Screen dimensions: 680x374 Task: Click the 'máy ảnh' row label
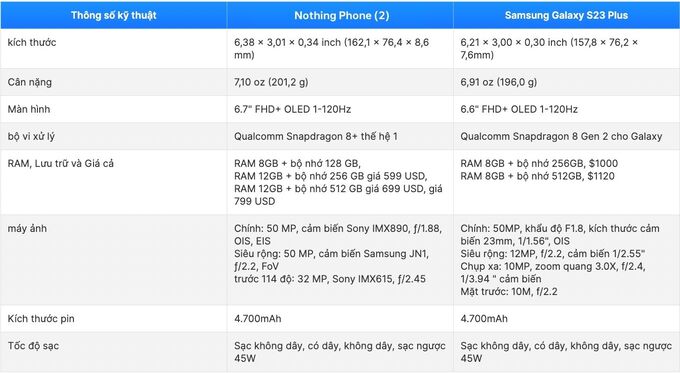[27, 229]
